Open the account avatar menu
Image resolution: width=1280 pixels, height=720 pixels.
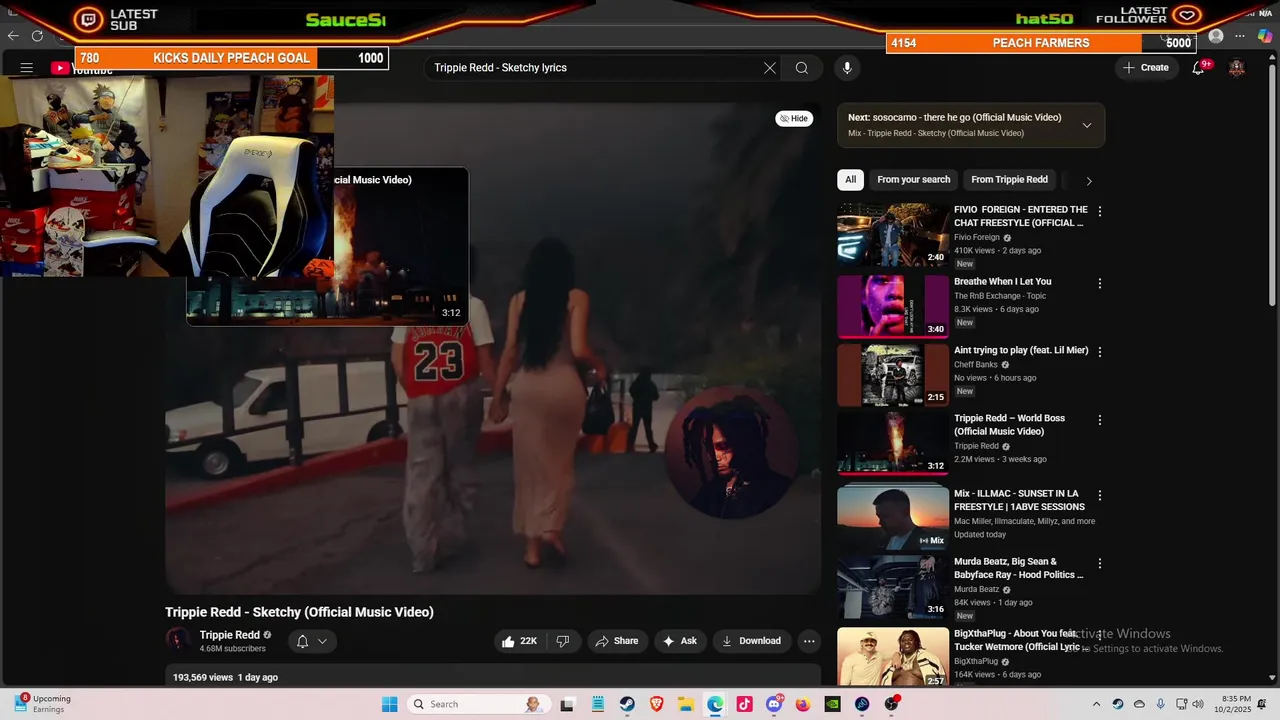coord(1237,68)
